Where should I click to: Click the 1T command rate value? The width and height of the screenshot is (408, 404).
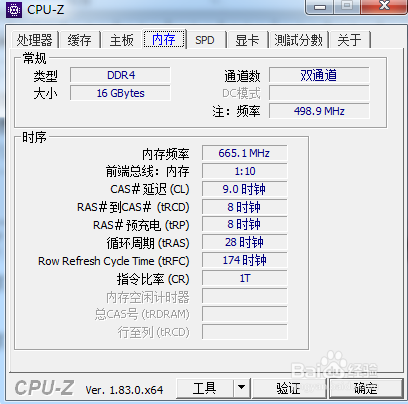[x=244, y=278]
